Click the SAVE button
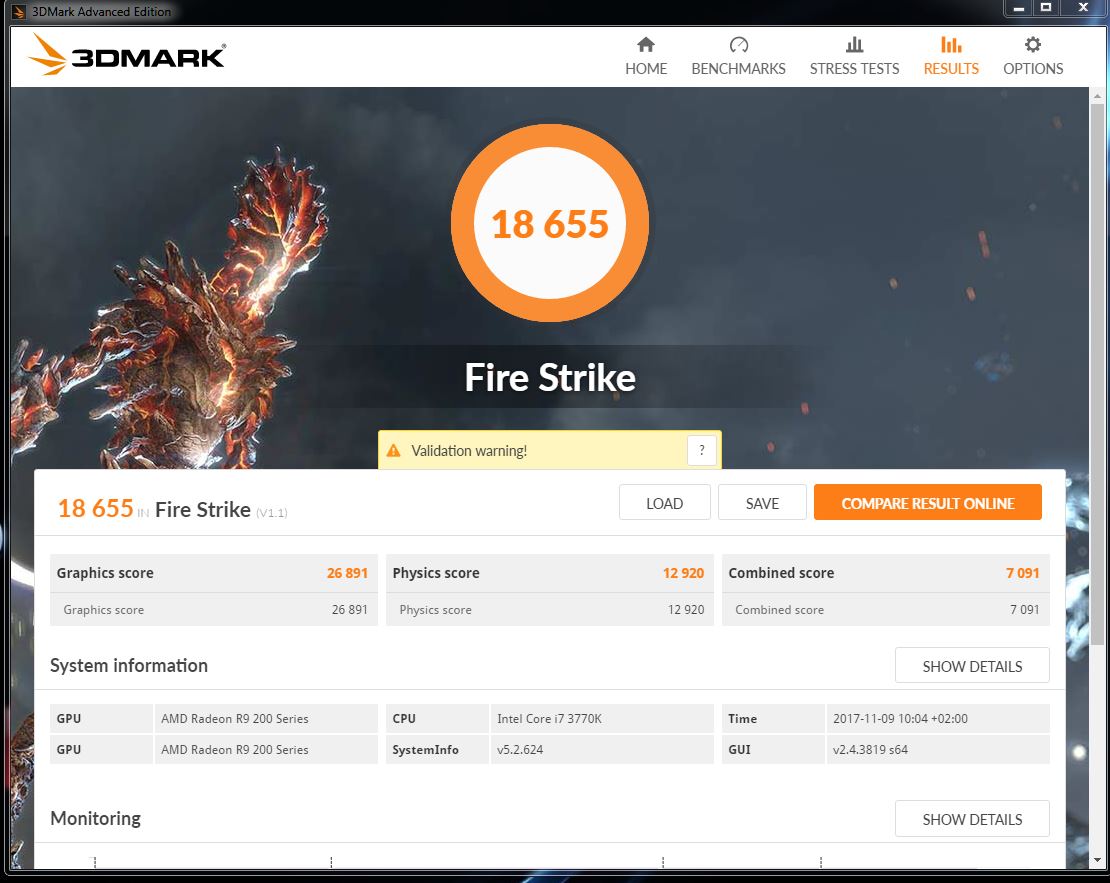 click(x=762, y=503)
